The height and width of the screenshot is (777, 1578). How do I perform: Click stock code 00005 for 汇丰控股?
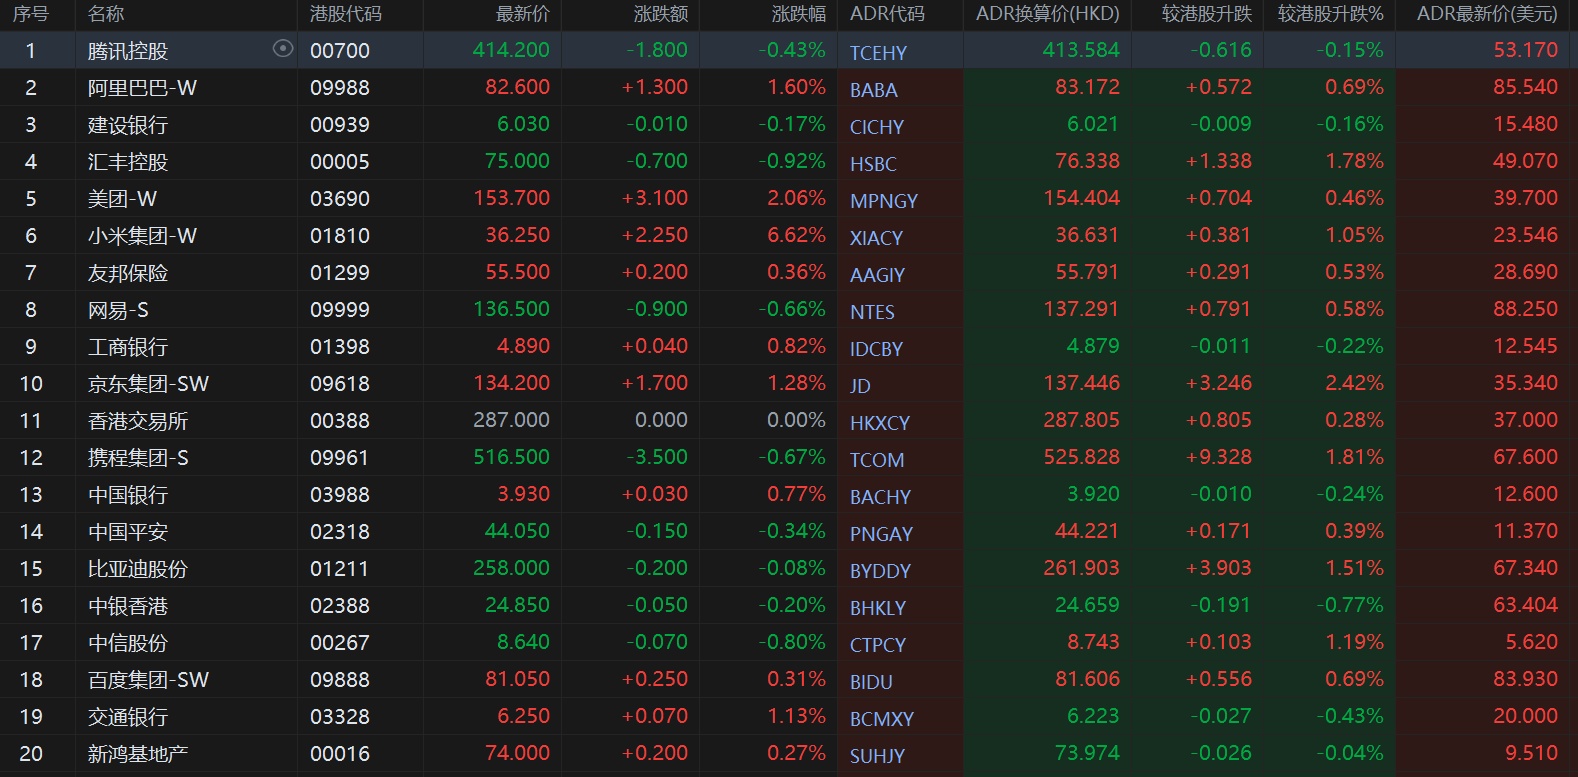(x=339, y=162)
